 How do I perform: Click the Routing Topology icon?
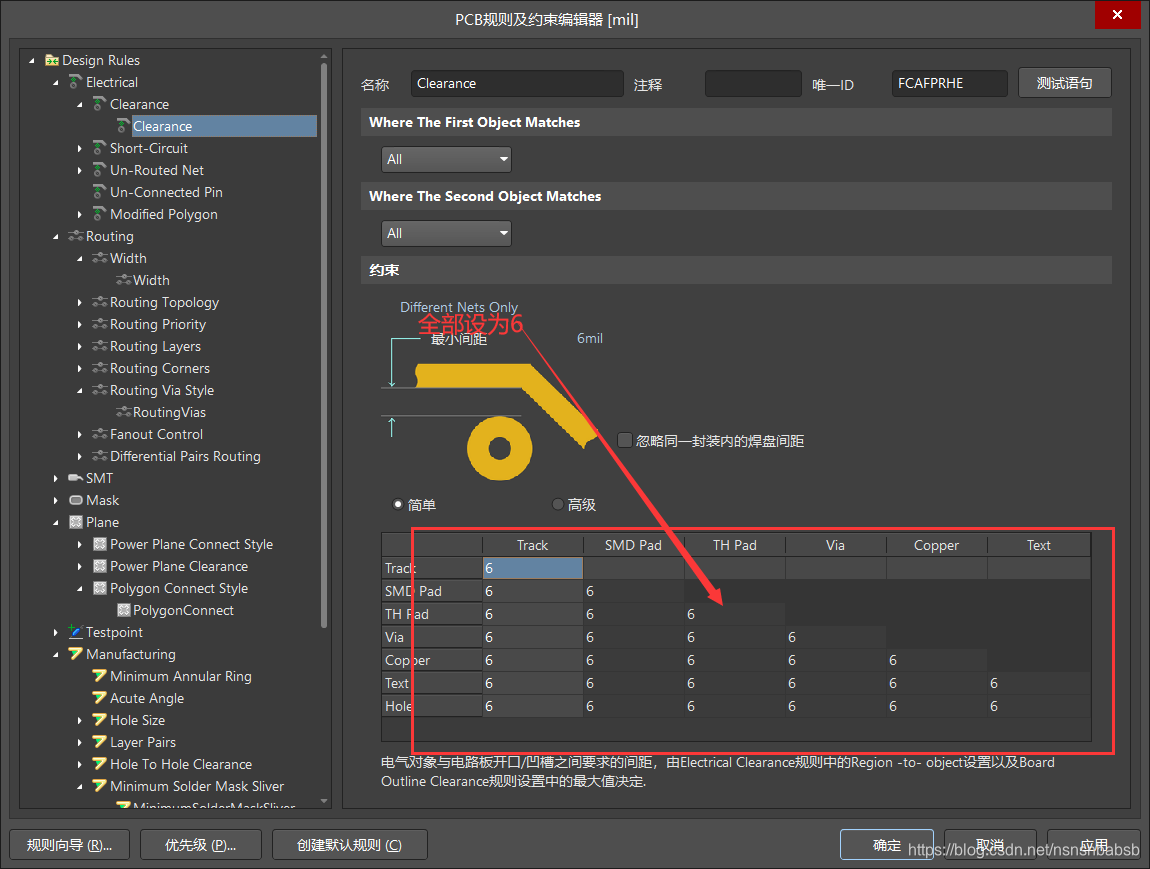click(100, 302)
